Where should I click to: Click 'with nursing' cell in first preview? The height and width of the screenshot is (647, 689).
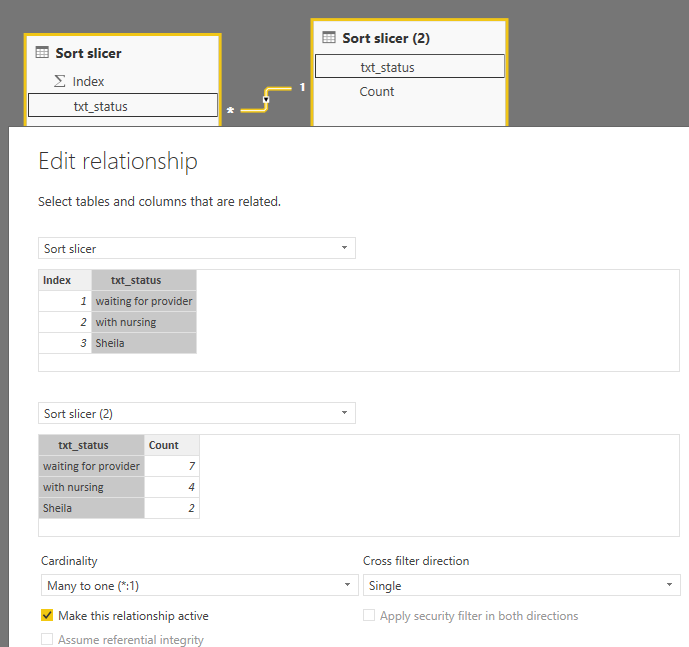(144, 322)
